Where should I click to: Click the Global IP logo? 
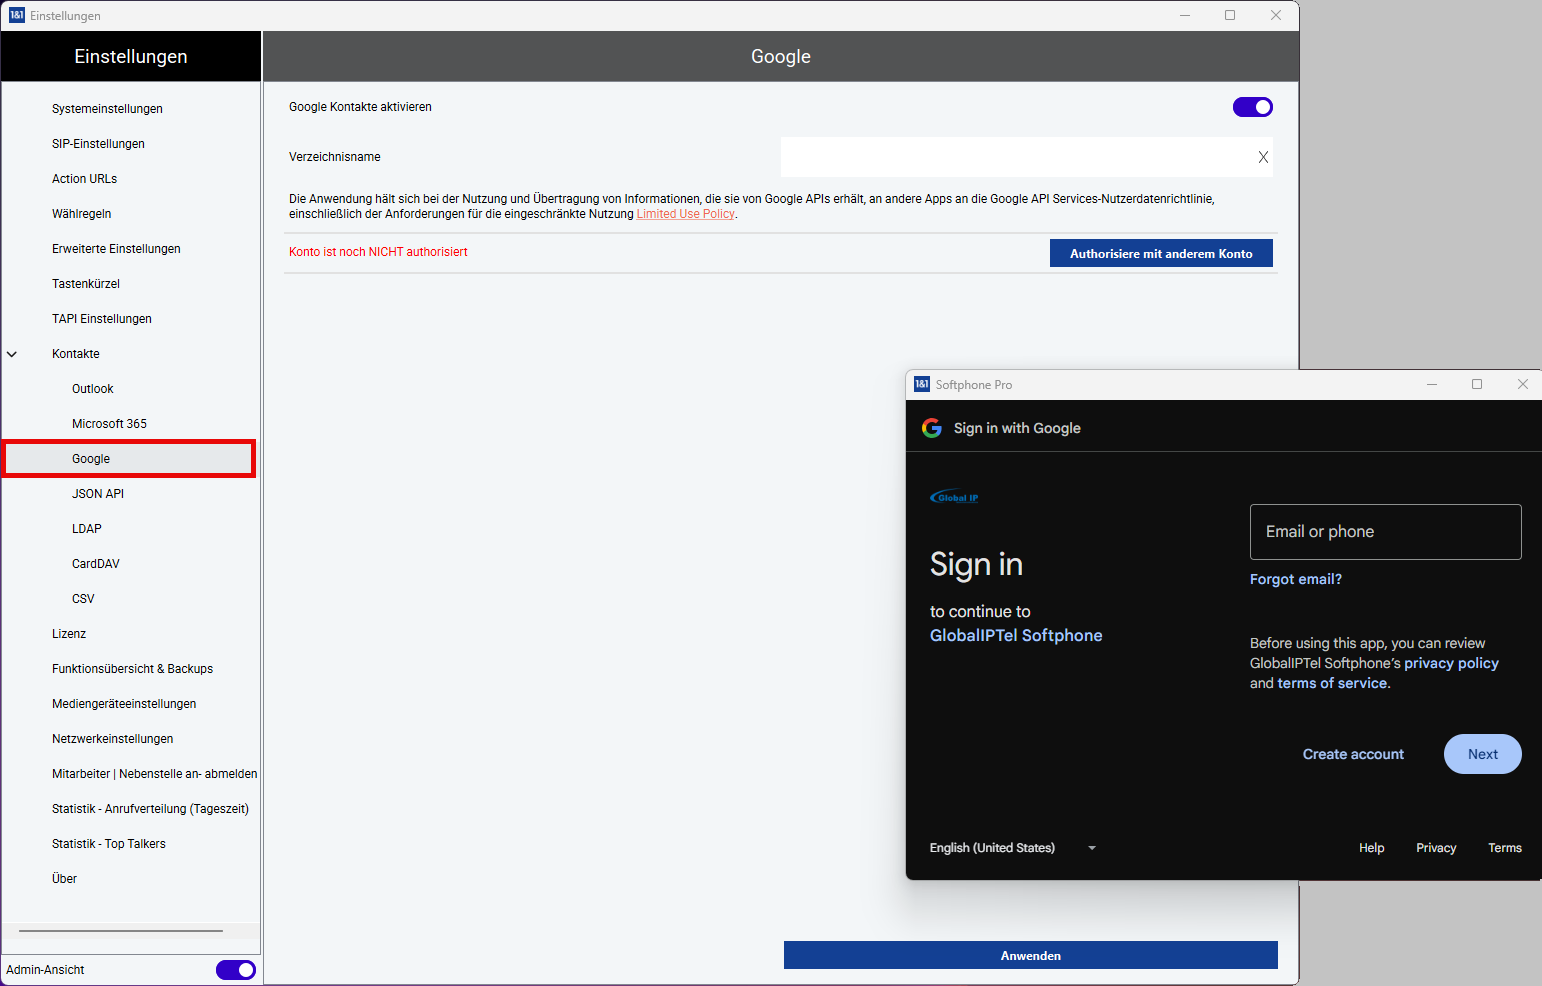click(955, 497)
